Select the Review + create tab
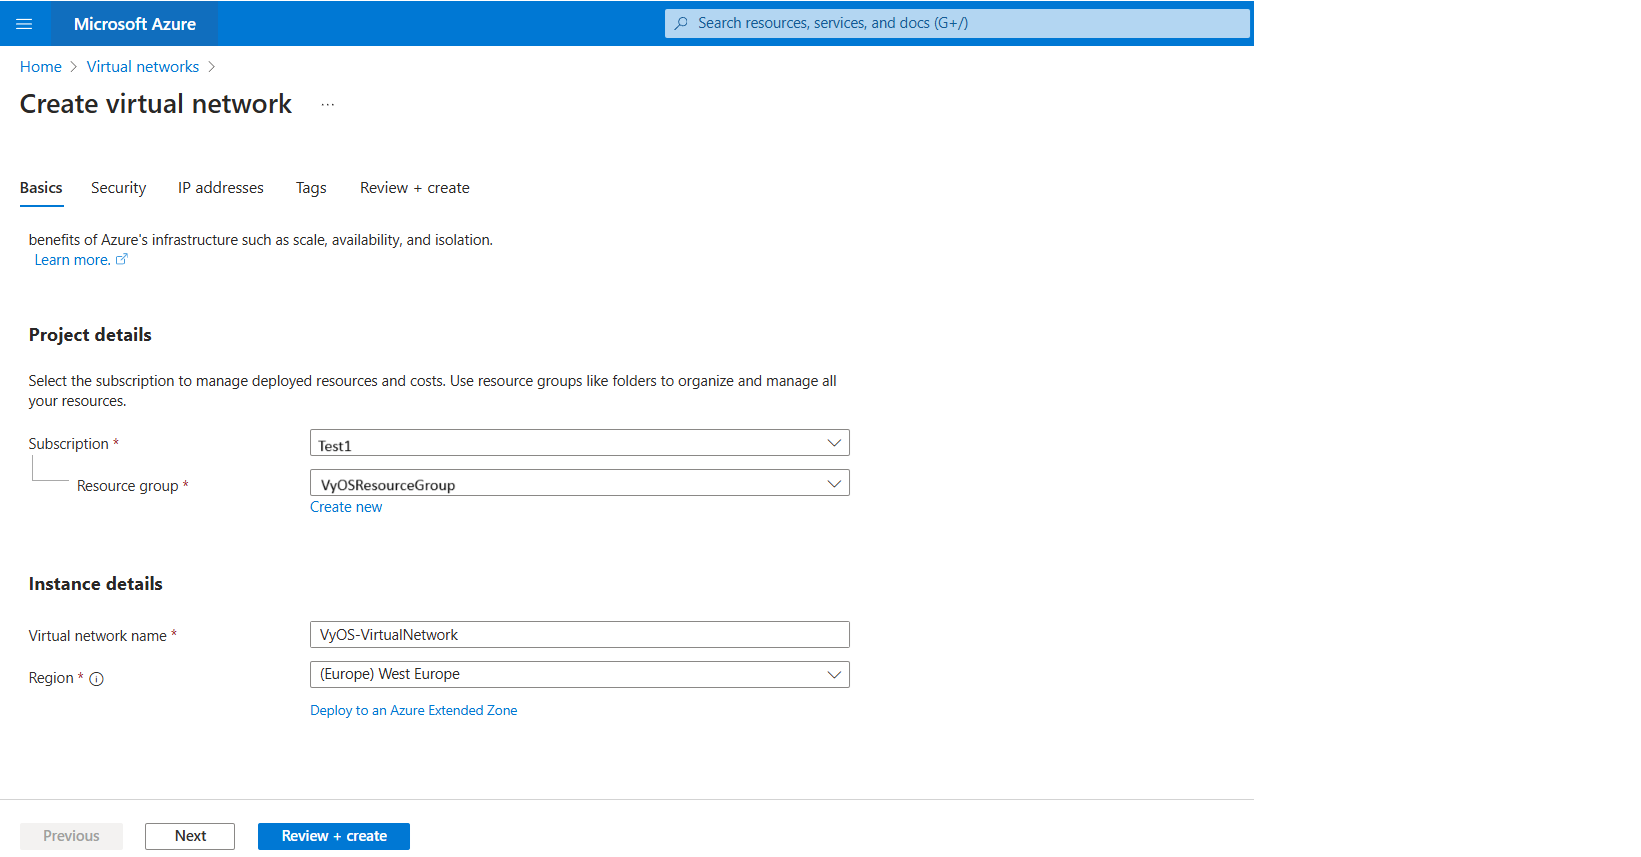Viewport: 1641px width, 857px height. 414,188
